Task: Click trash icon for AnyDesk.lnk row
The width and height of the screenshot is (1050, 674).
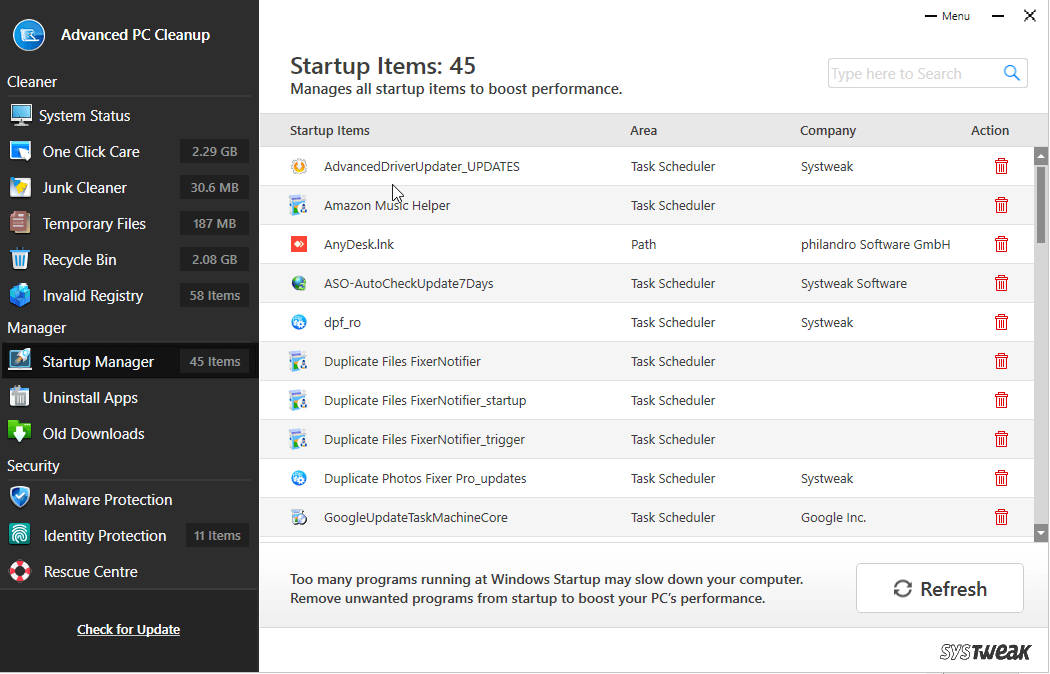Action: pos(1001,244)
